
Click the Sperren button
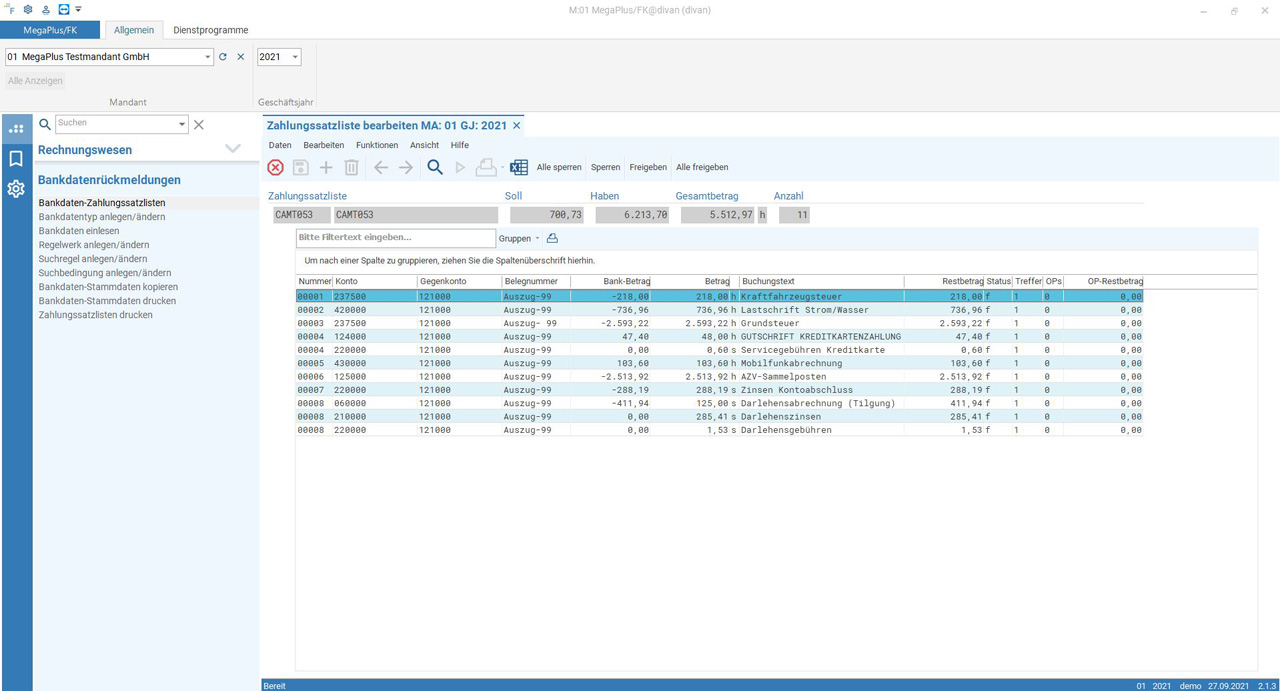point(605,167)
